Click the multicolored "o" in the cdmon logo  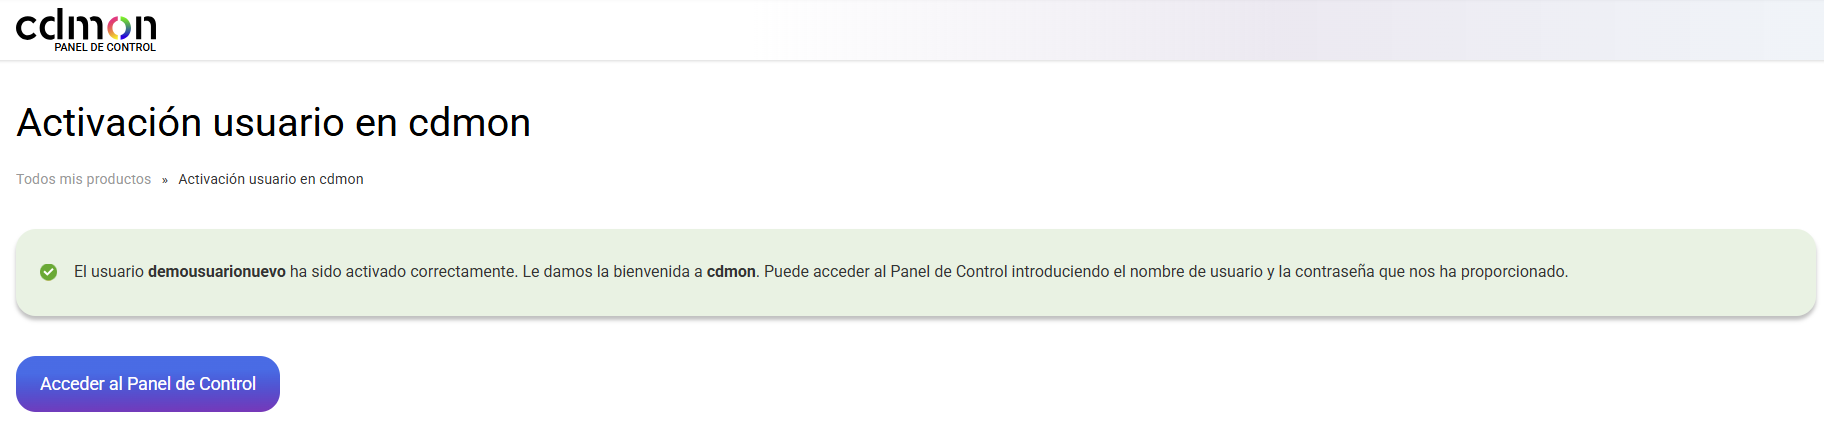pos(119,28)
